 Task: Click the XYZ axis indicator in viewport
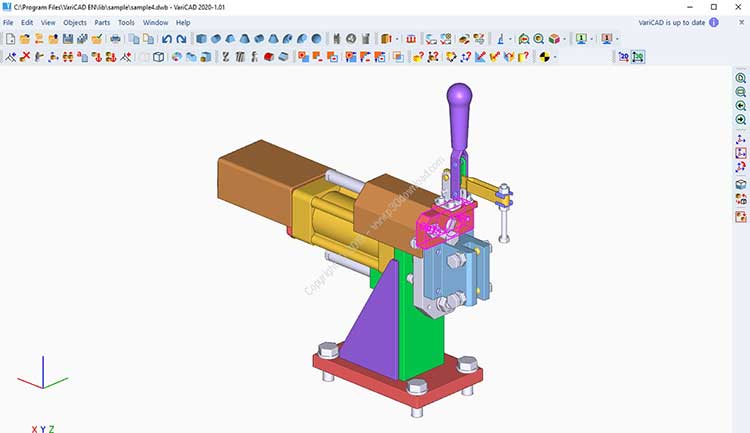(41, 375)
